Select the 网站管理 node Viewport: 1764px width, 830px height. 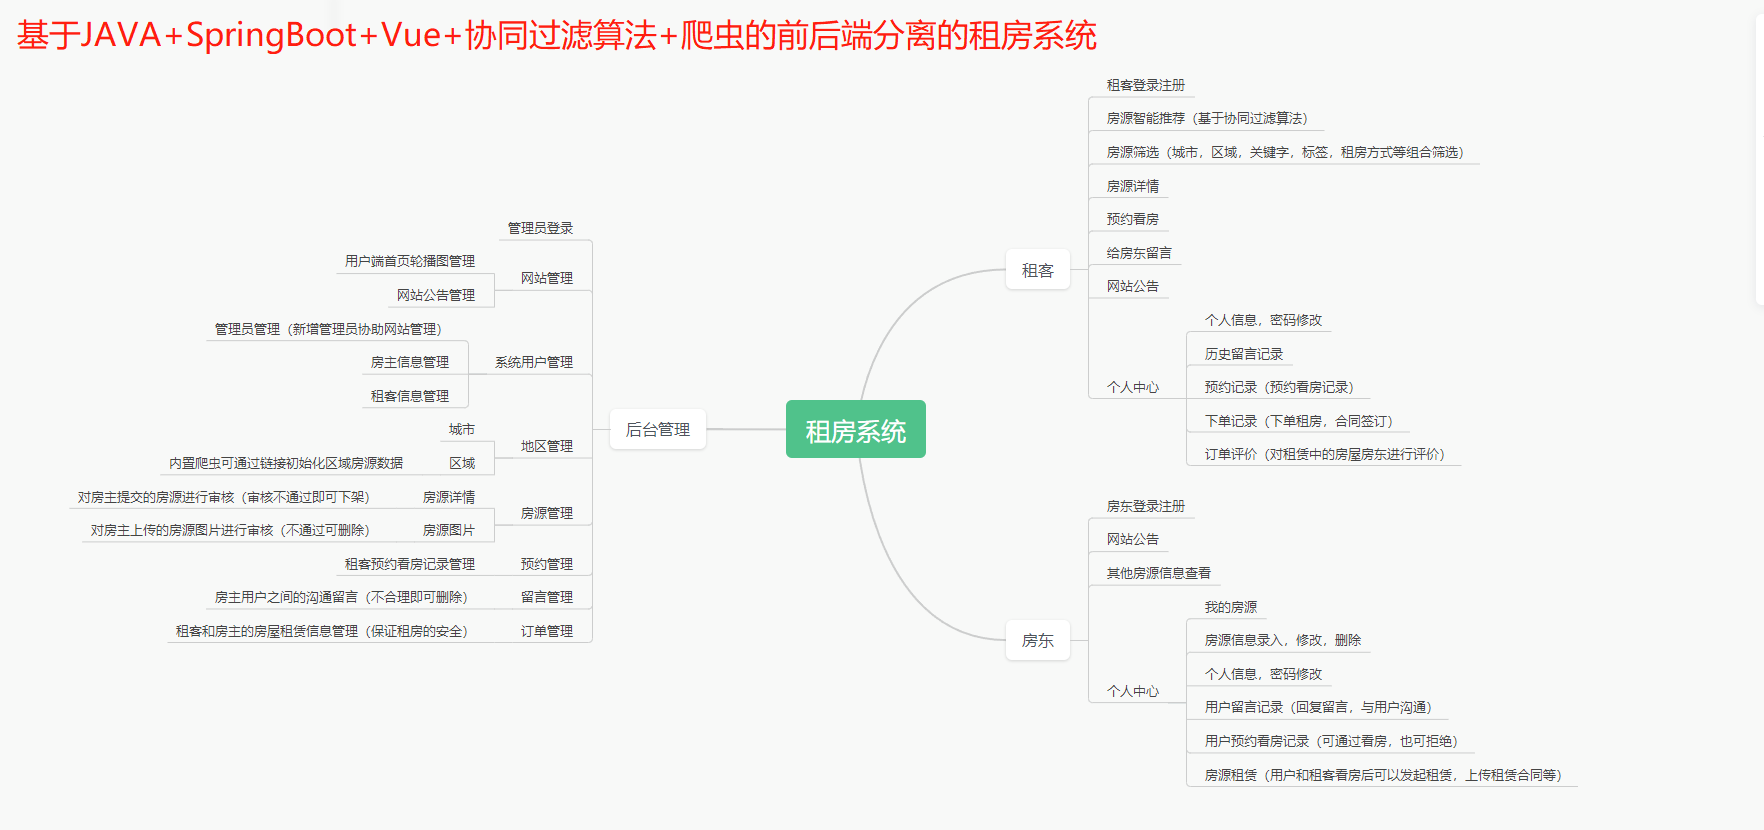click(x=547, y=279)
